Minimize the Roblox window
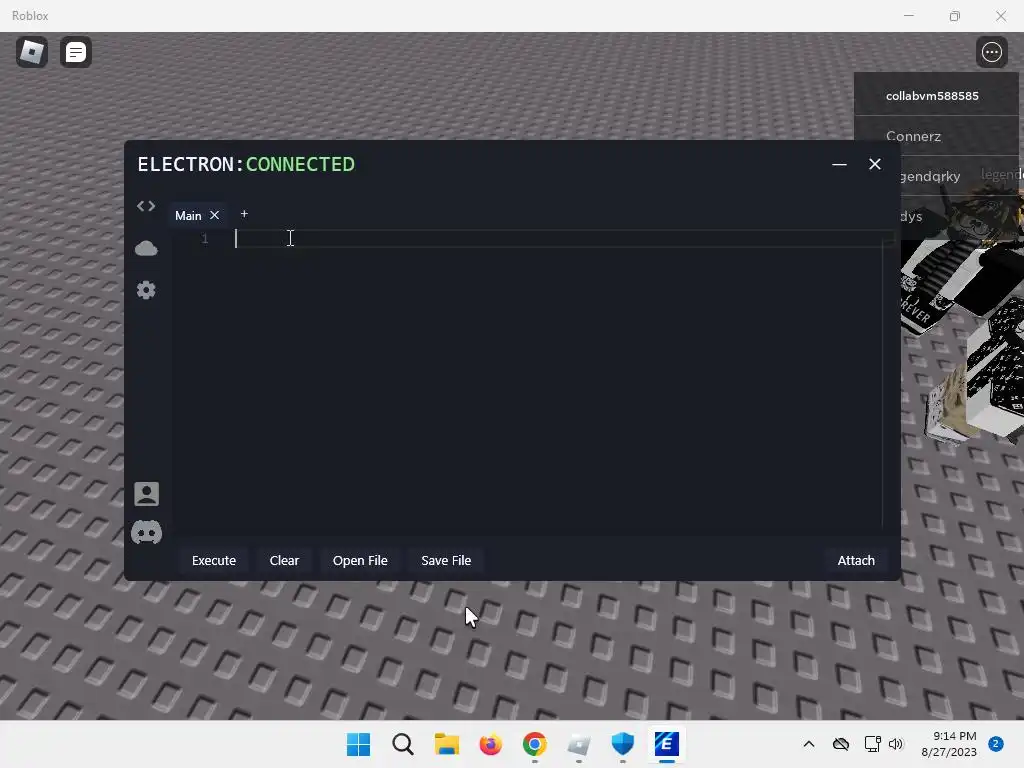1024x768 pixels. 908,16
